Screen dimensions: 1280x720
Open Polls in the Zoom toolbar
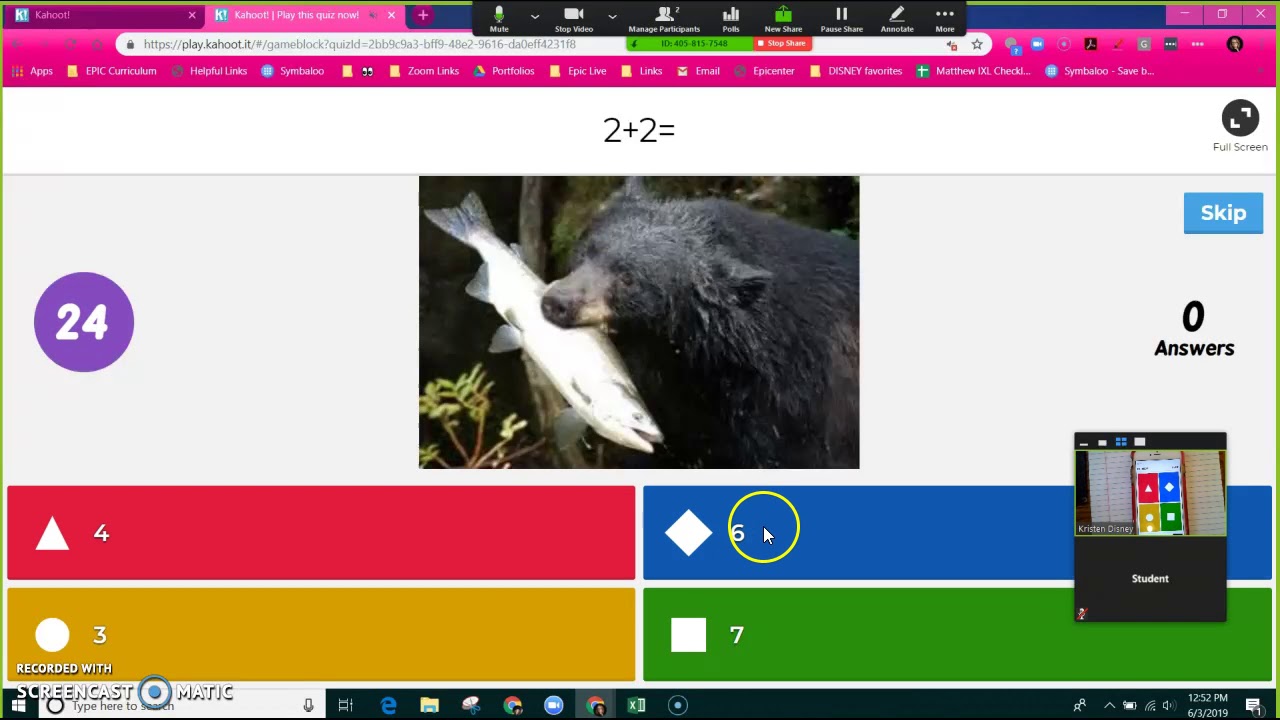pyautogui.click(x=731, y=18)
